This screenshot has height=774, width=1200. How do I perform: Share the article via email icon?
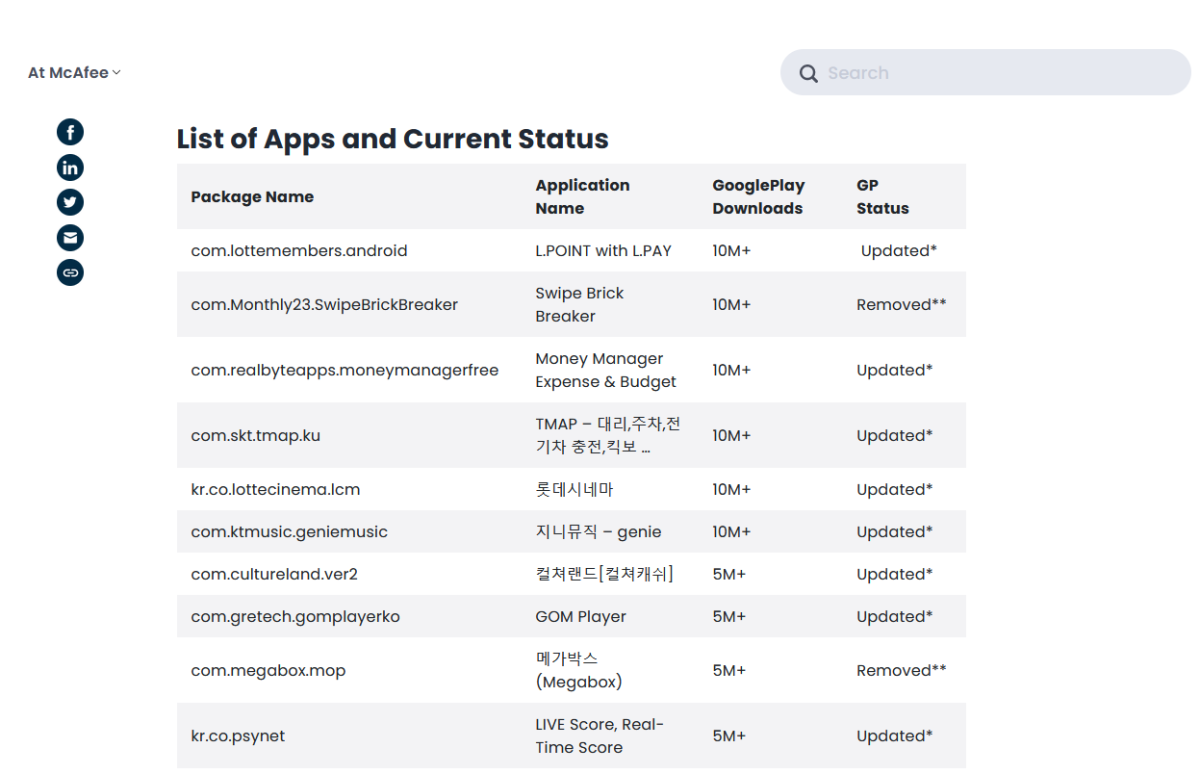click(x=70, y=237)
